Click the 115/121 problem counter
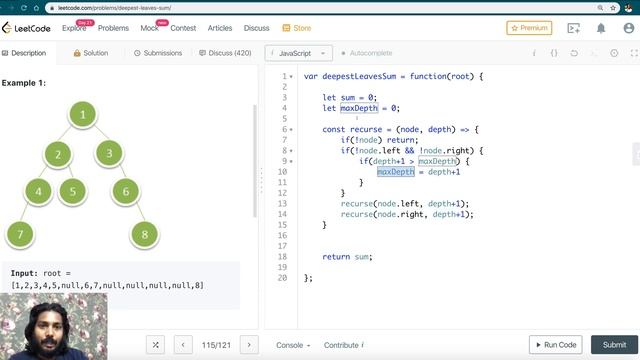The width and height of the screenshot is (640, 360). point(216,345)
